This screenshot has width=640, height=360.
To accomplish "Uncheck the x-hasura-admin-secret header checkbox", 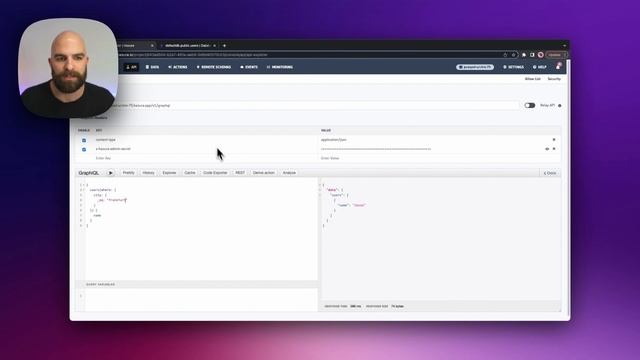I will (84, 149).
